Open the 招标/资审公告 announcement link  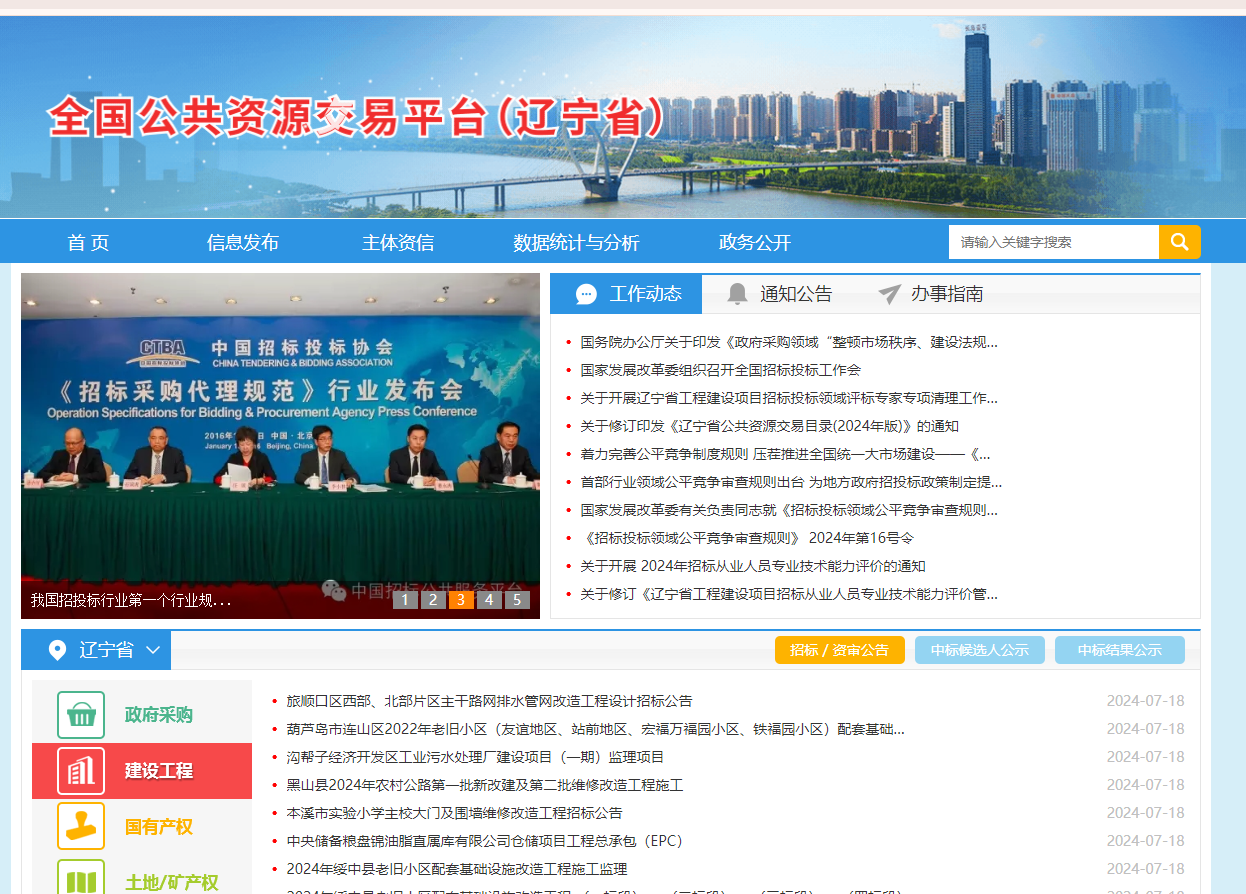pyautogui.click(x=840, y=649)
